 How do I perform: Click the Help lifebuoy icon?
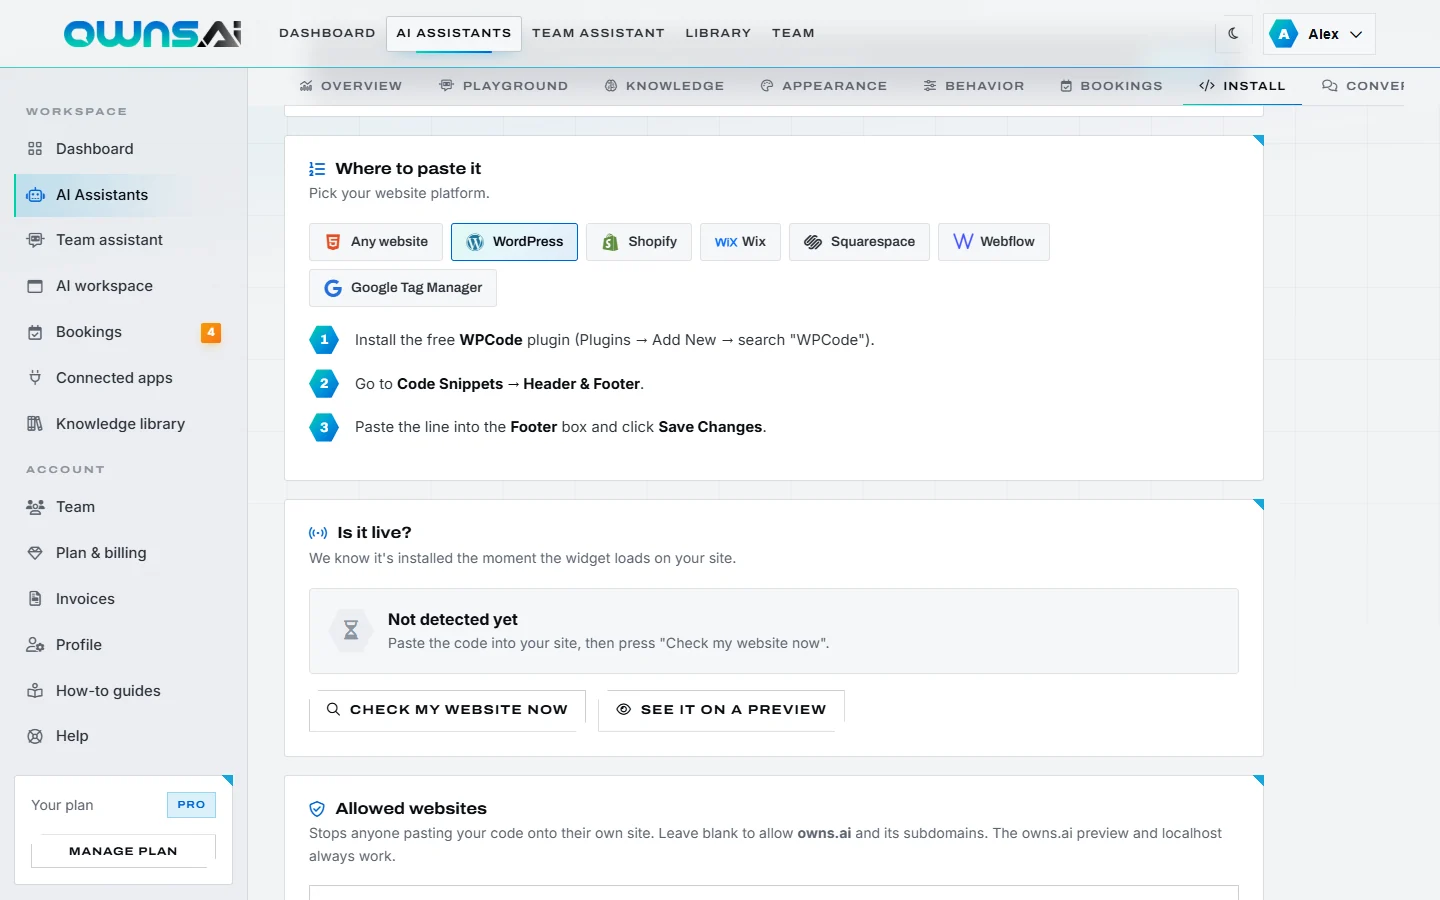pos(35,736)
